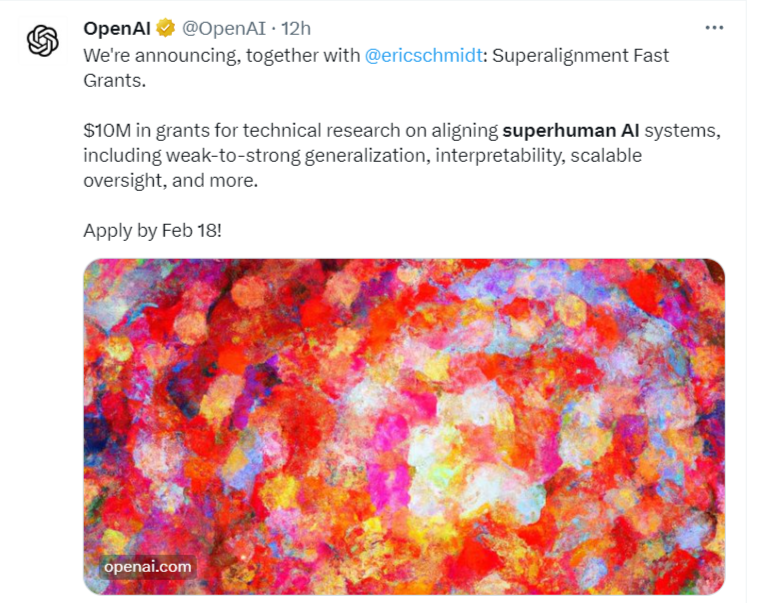The height and width of the screenshot is (603, 782).
Task: Click the word "Grants." on the second line
Action: 114,80
